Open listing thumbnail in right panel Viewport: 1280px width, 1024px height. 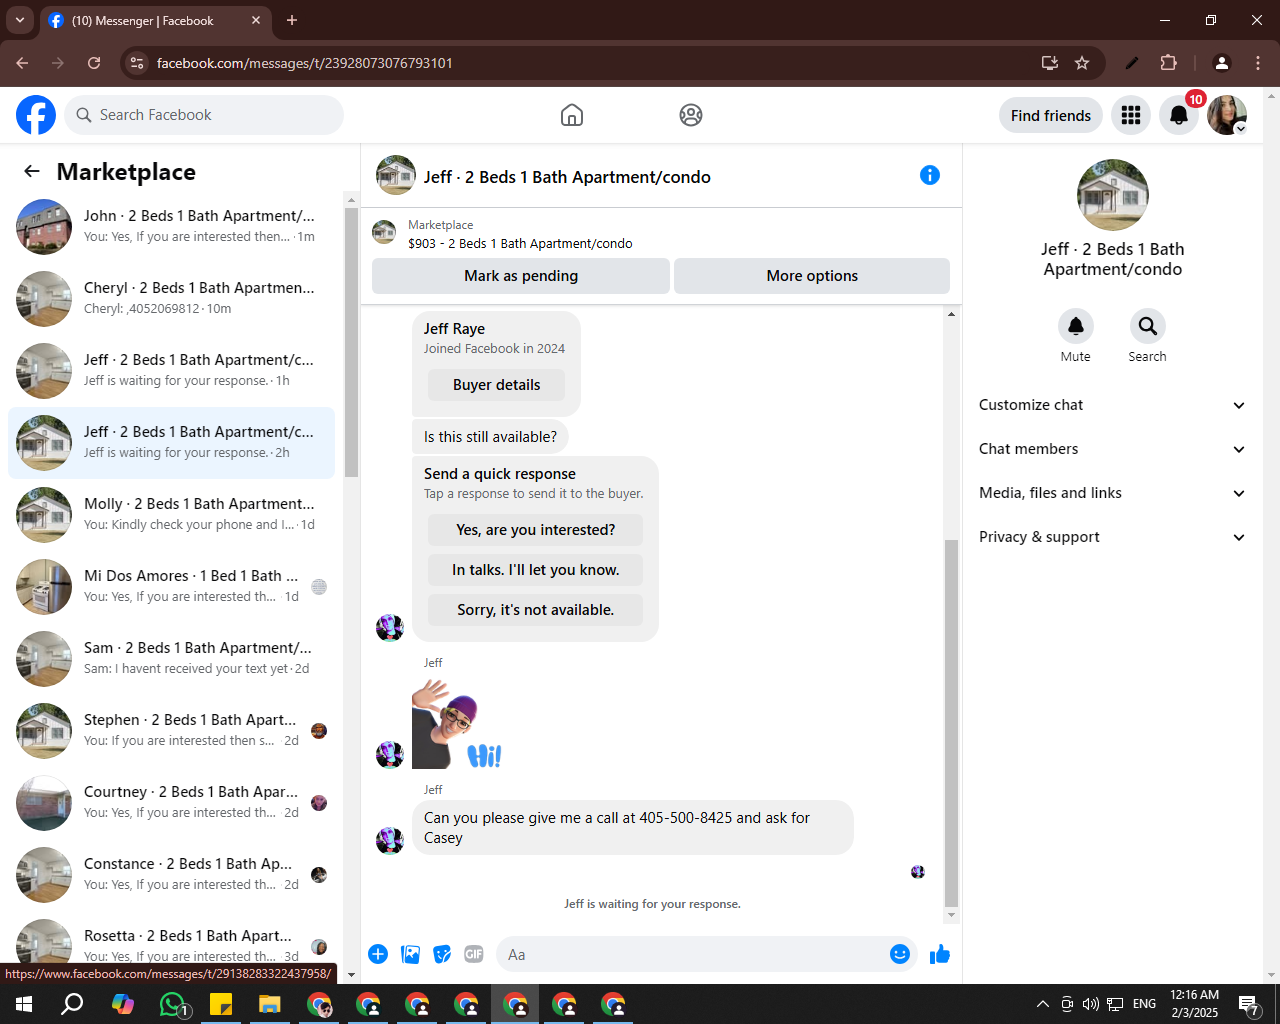click(x=1113, y=195)
